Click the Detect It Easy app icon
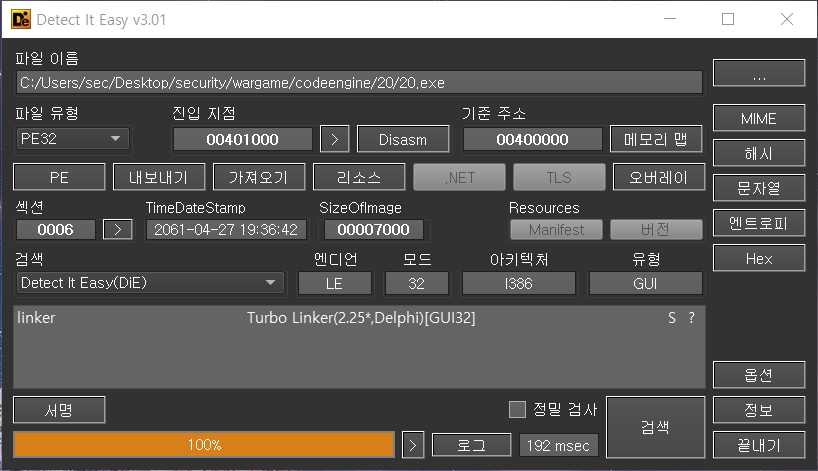Viewport: 818px width, 471px height. [21, 19]
